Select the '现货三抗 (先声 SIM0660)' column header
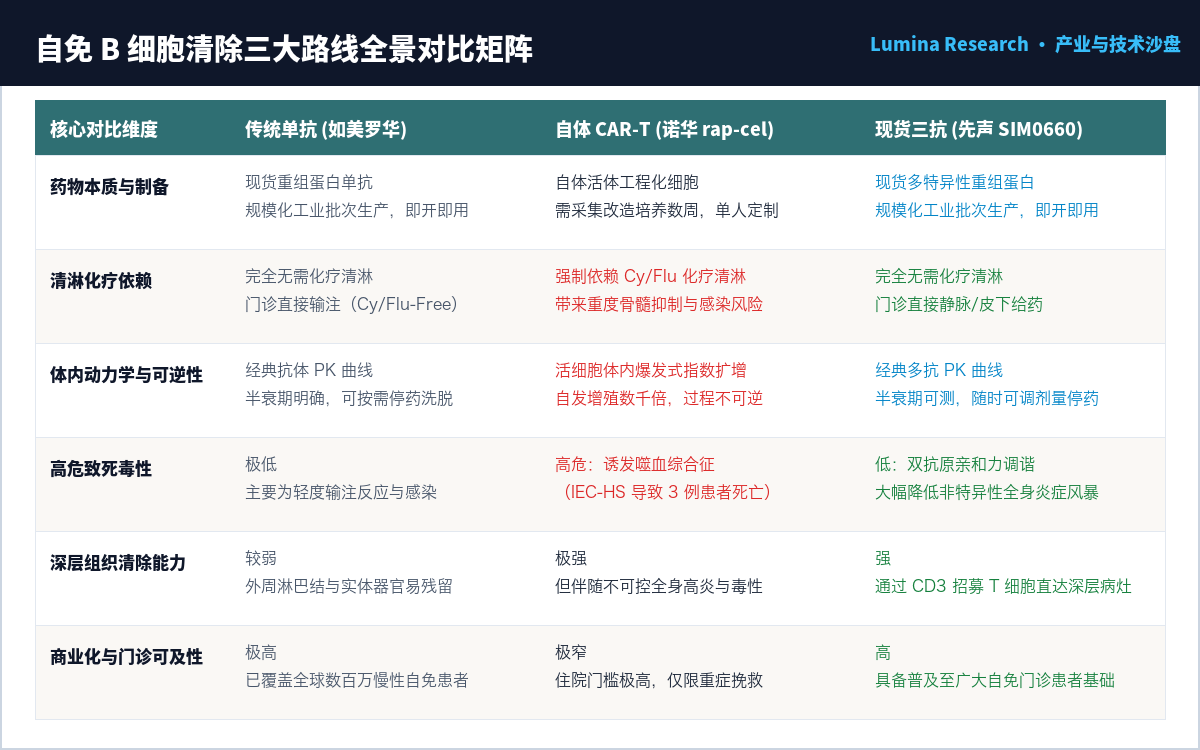Viewport: 1200px width, 750px height. [x=979, y=129]
